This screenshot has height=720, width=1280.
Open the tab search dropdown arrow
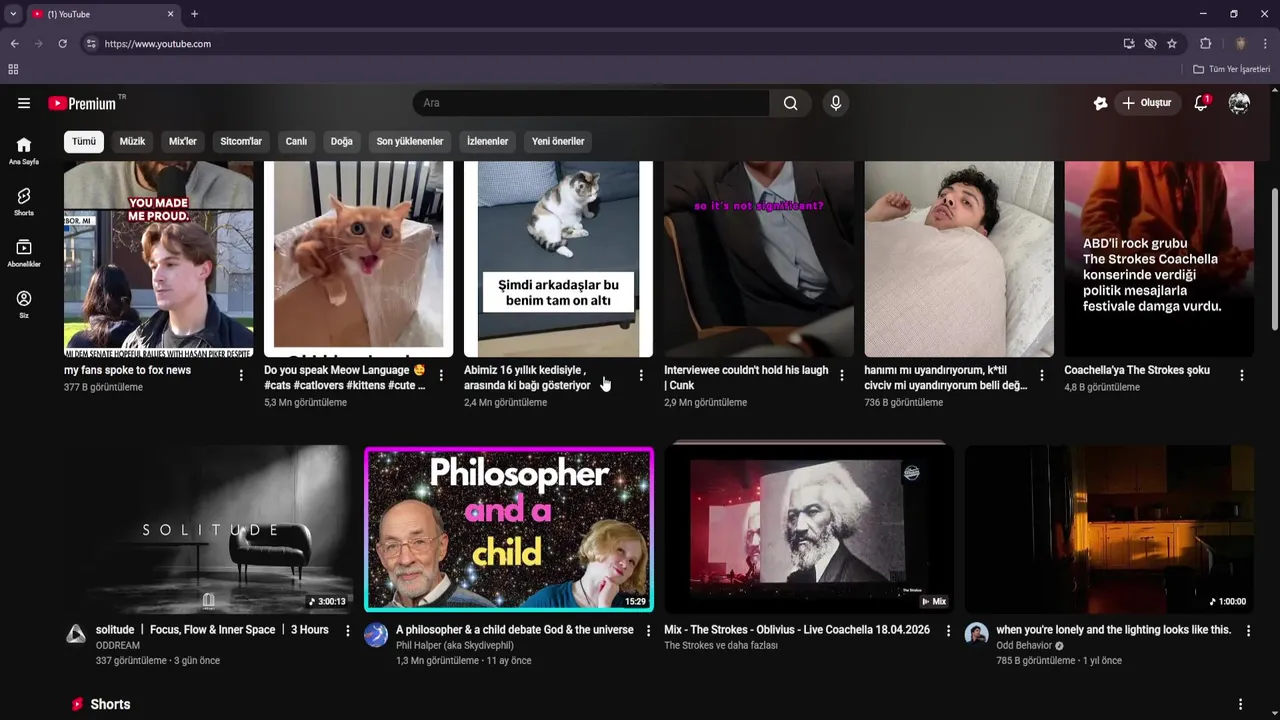click(x=13, y=14)
